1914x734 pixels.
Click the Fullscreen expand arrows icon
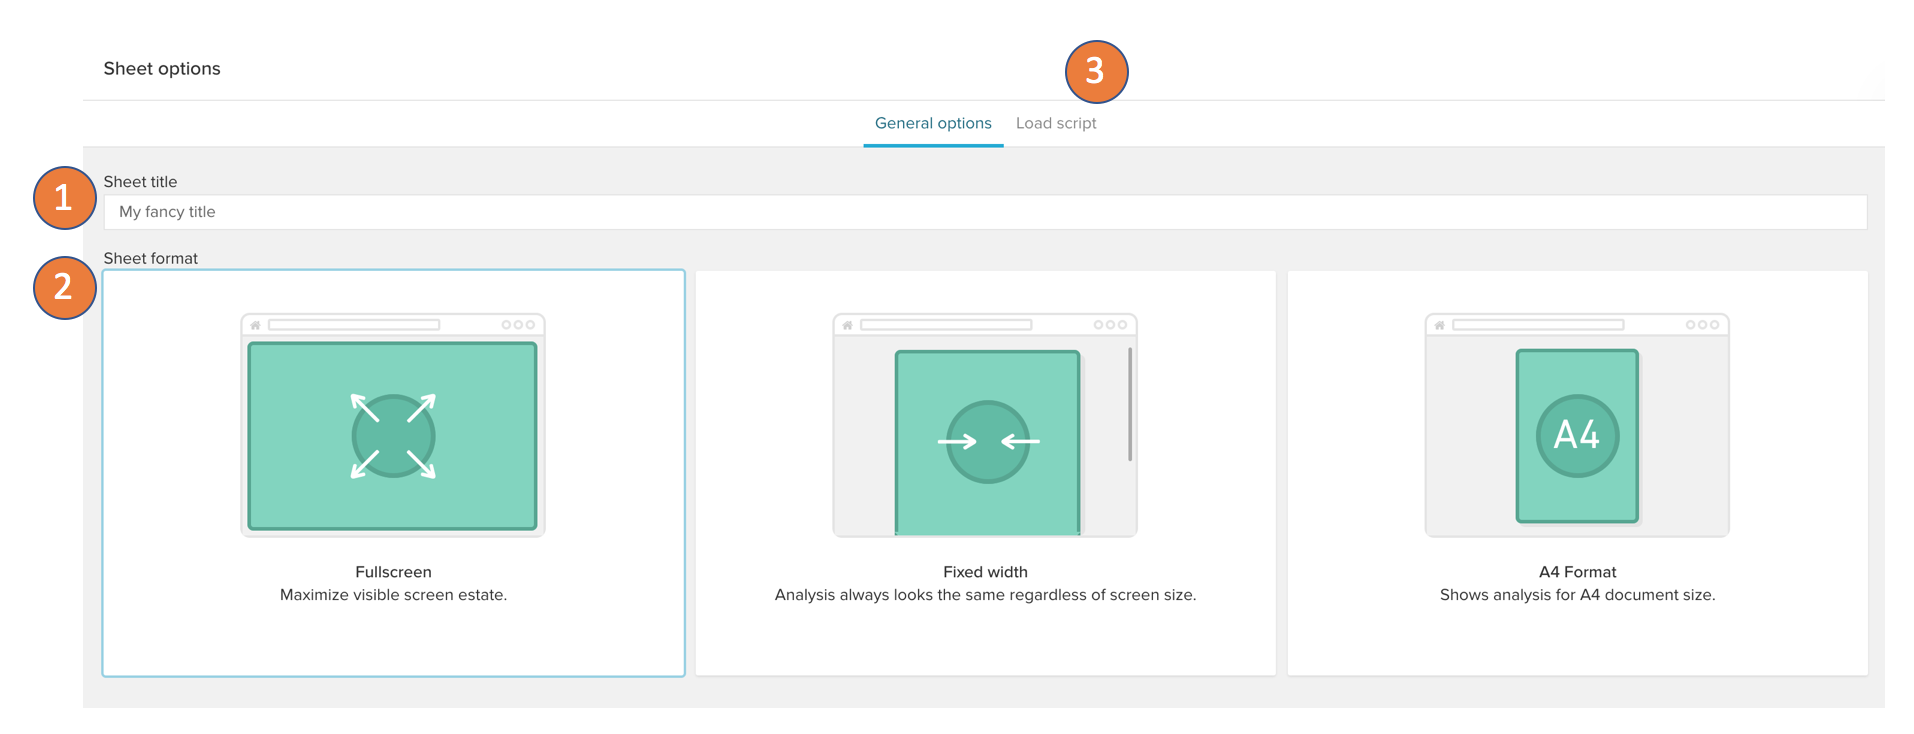pyautogui.click(x=393, y=436)
